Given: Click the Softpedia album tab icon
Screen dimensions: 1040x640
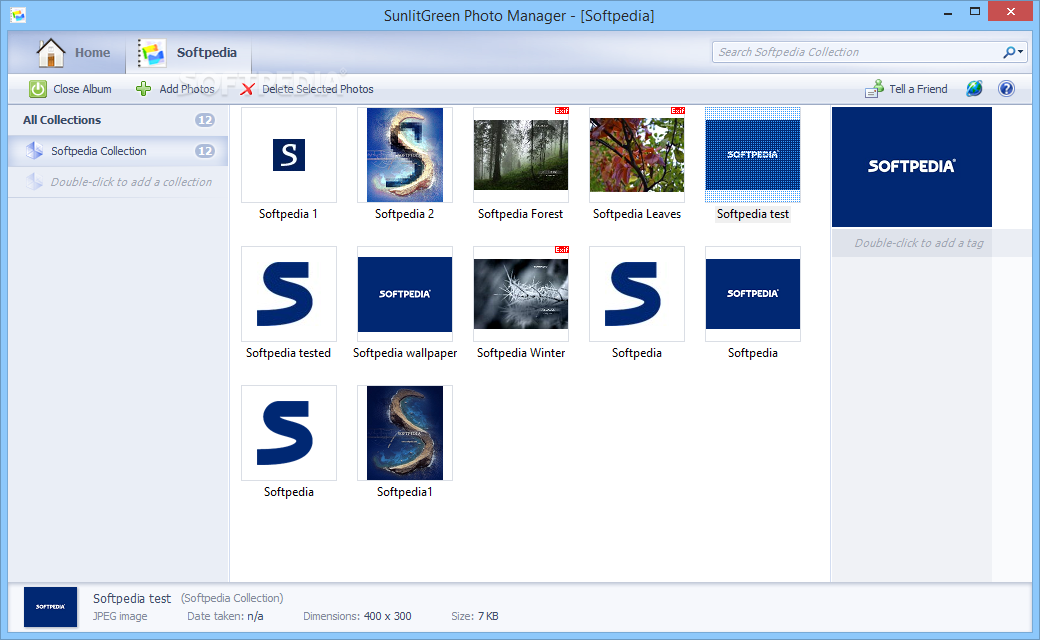Looking at the screenshot, I should click(151, 52).
